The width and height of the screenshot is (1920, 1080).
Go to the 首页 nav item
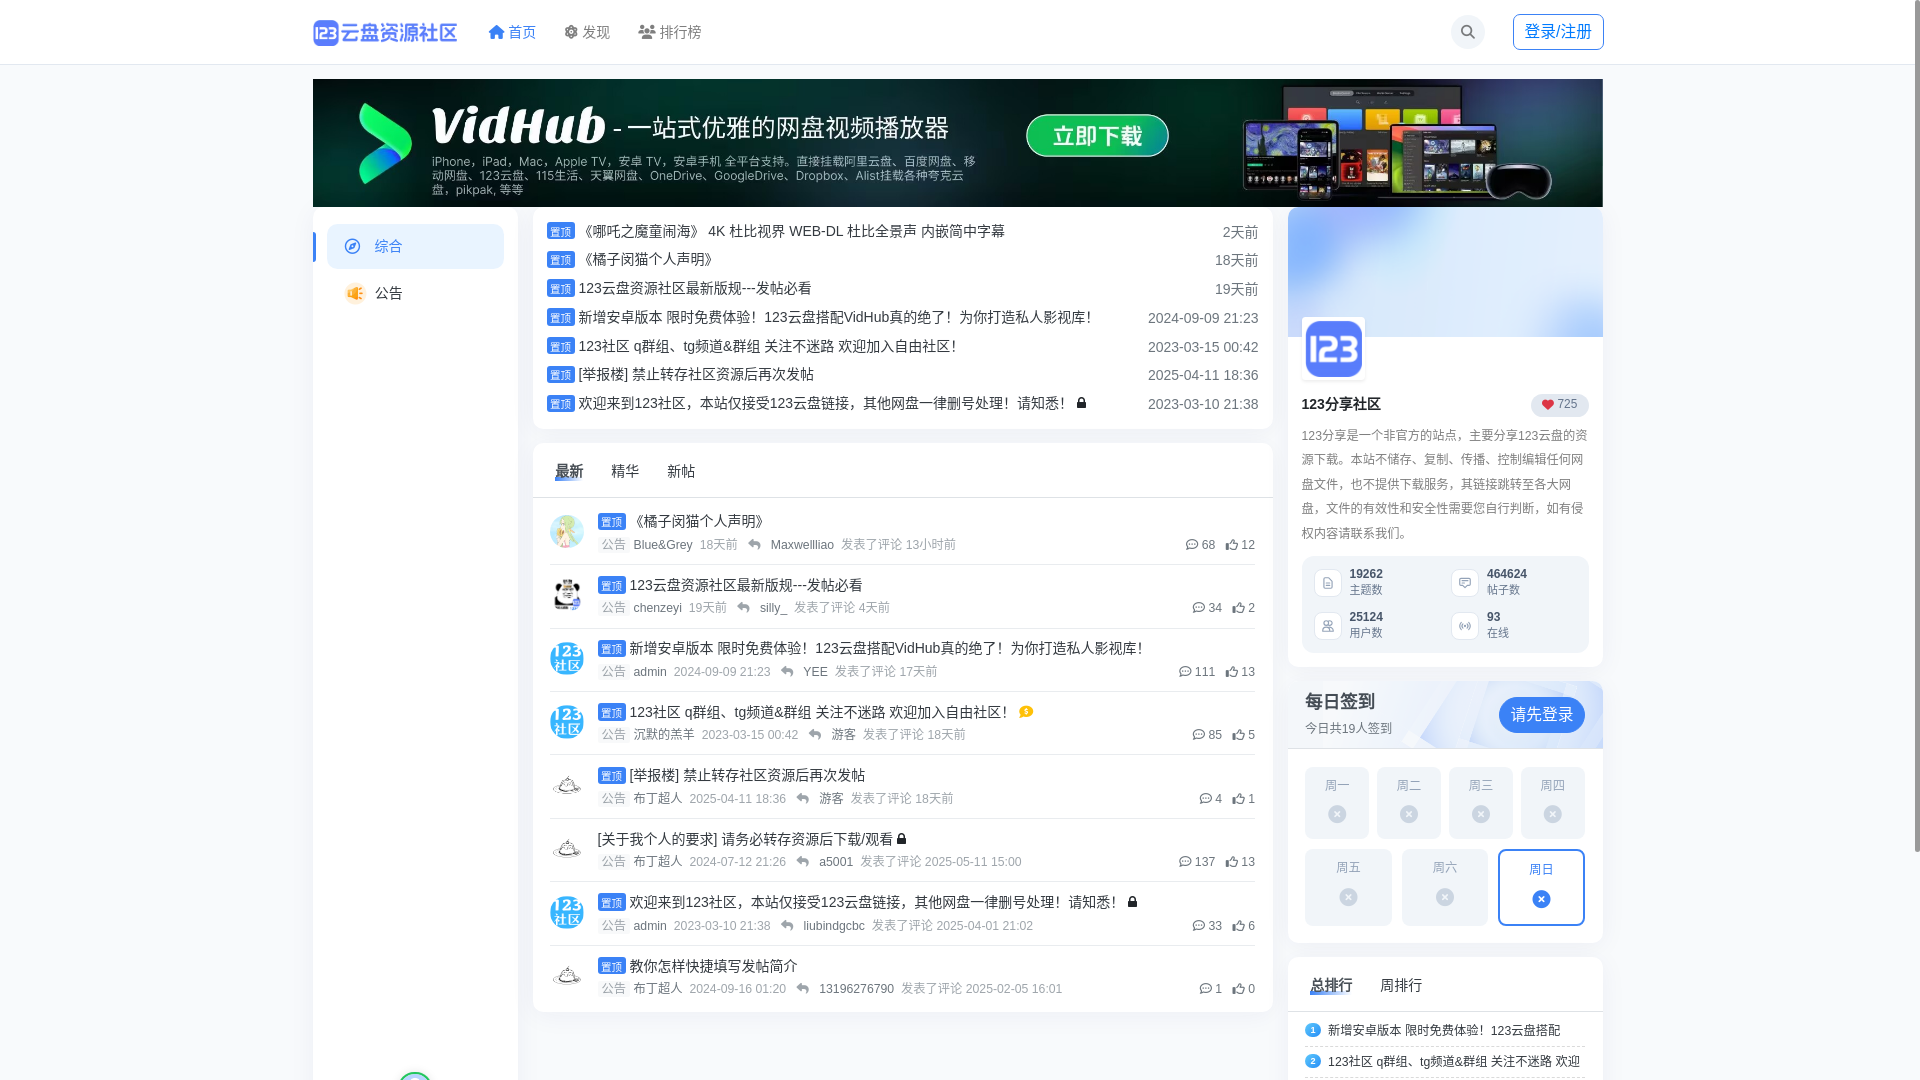click(x=512, y=32)
